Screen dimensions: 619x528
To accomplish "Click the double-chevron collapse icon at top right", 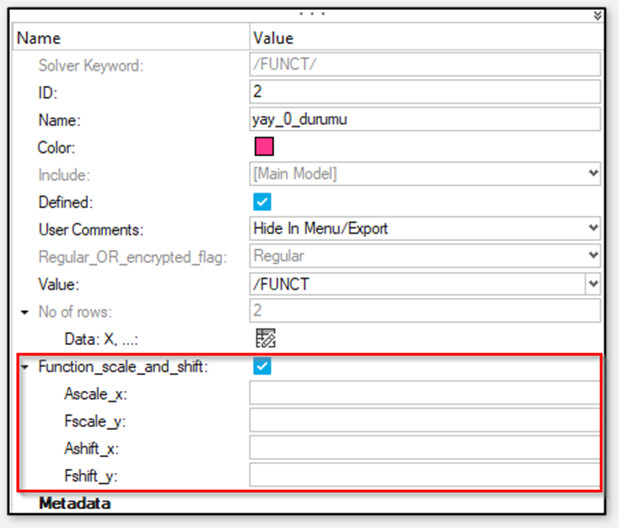I will 598,15.
